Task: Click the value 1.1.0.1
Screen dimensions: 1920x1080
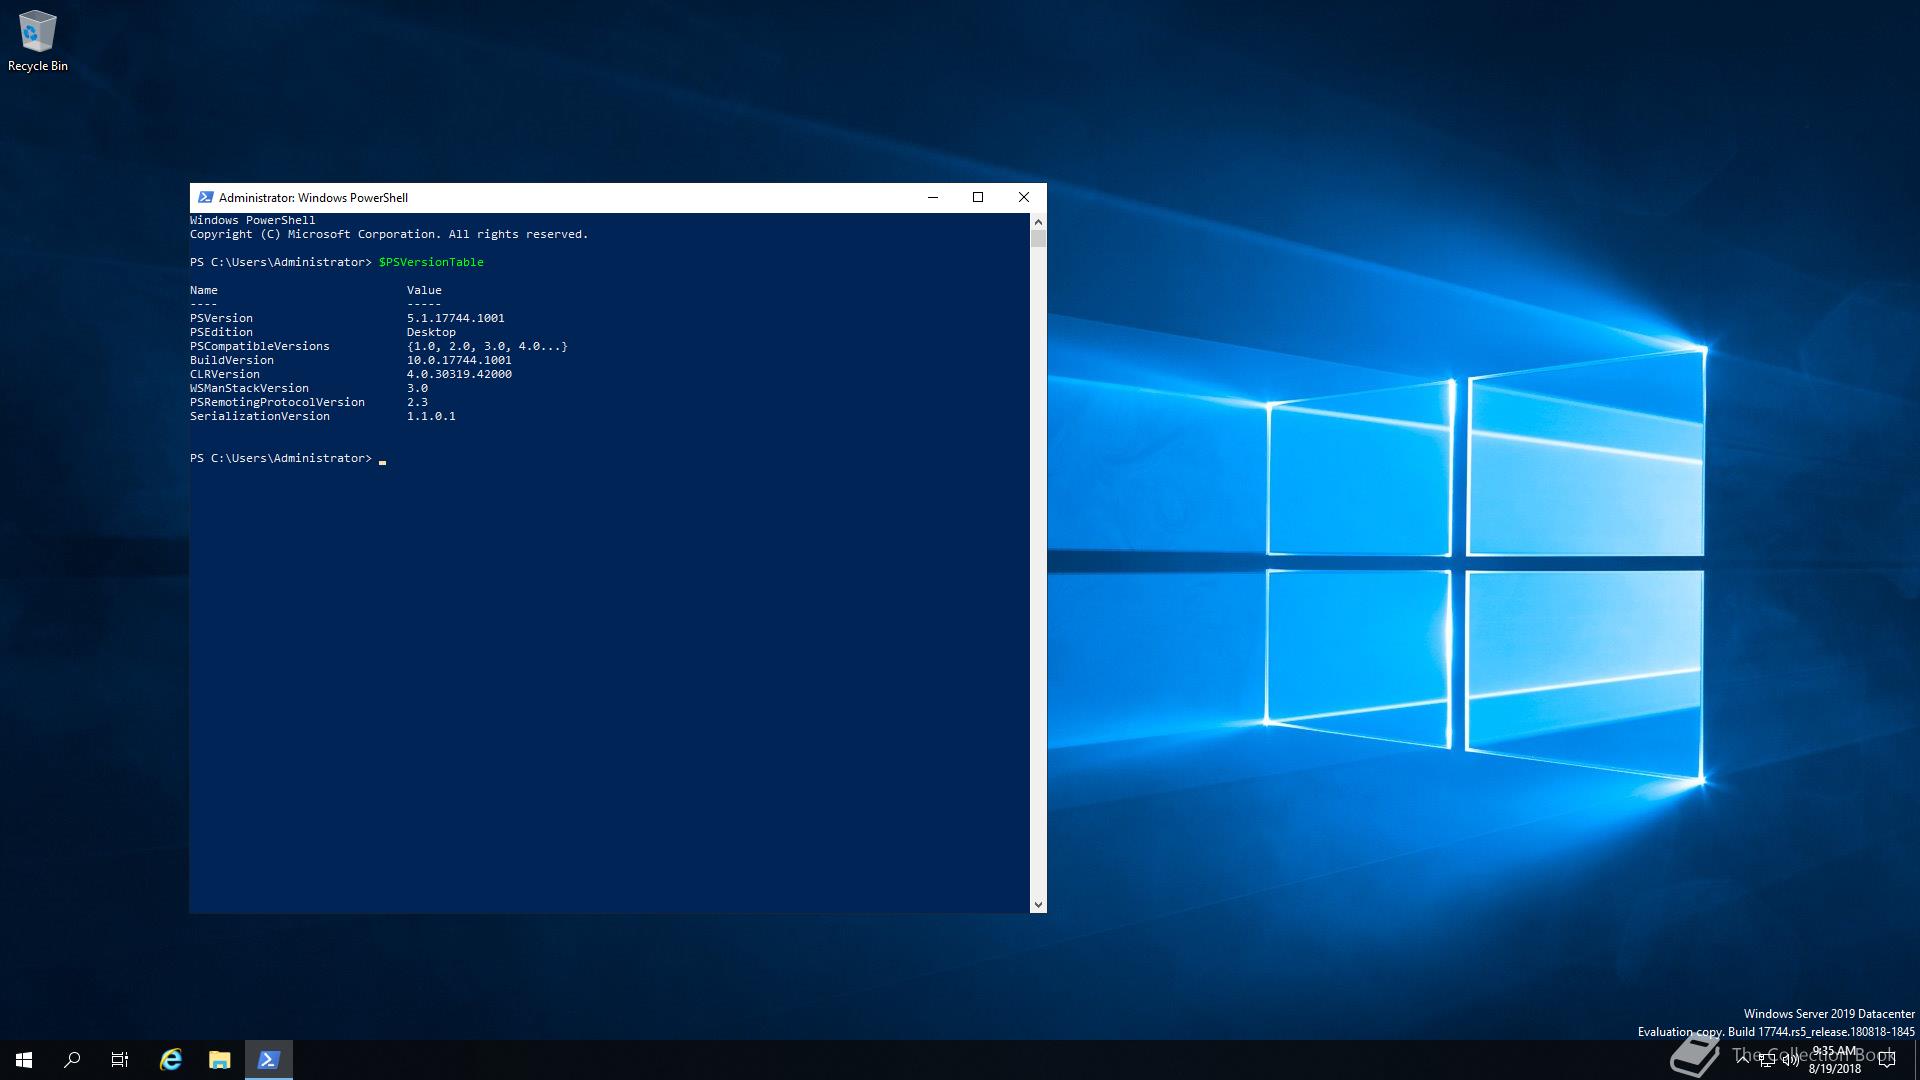Action: pos(431,416)
